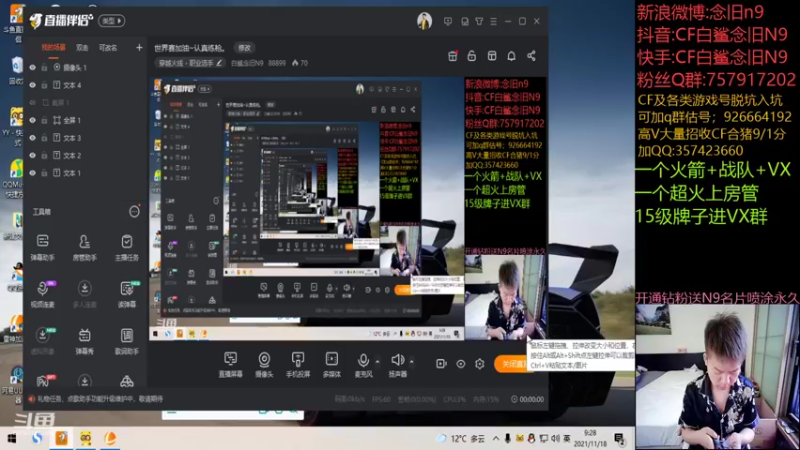Click the lock icon in the top toolbar
Image resolution: width=800 pixels, height=450 pixels.
(472, 56)
